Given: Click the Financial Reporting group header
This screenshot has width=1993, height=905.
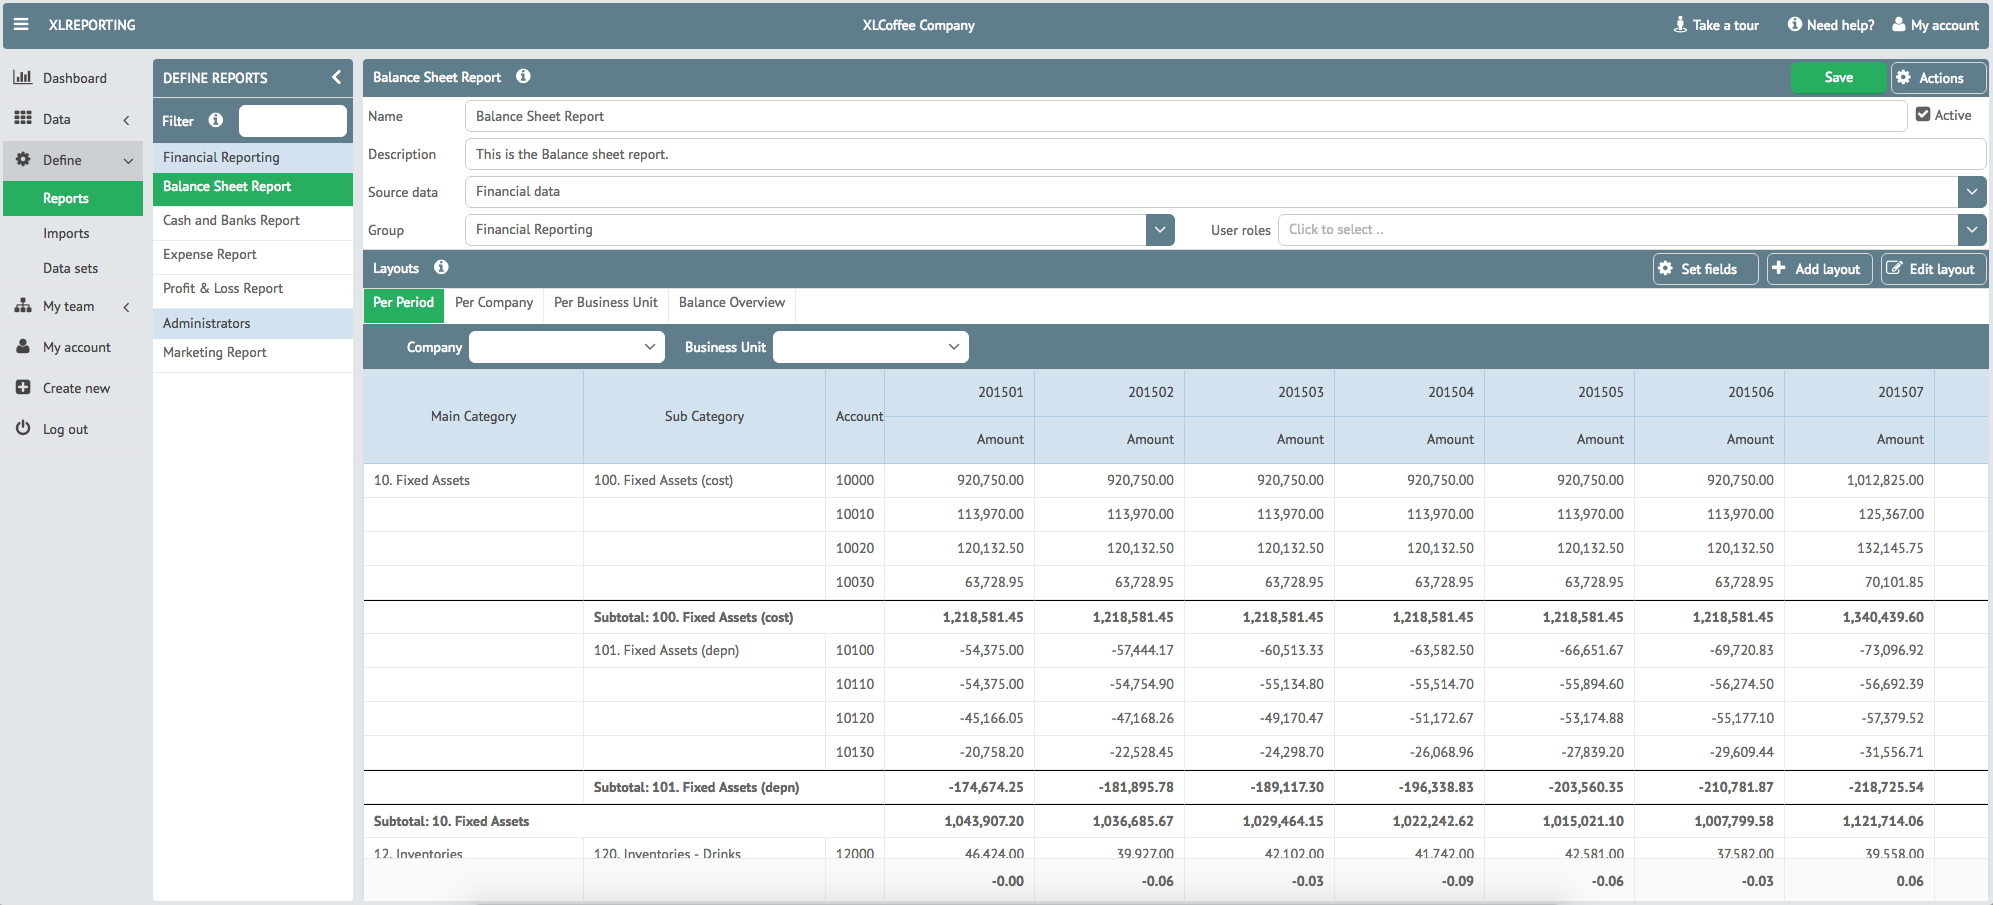Looking at the screenshot, I should click(x=253, y=157).
